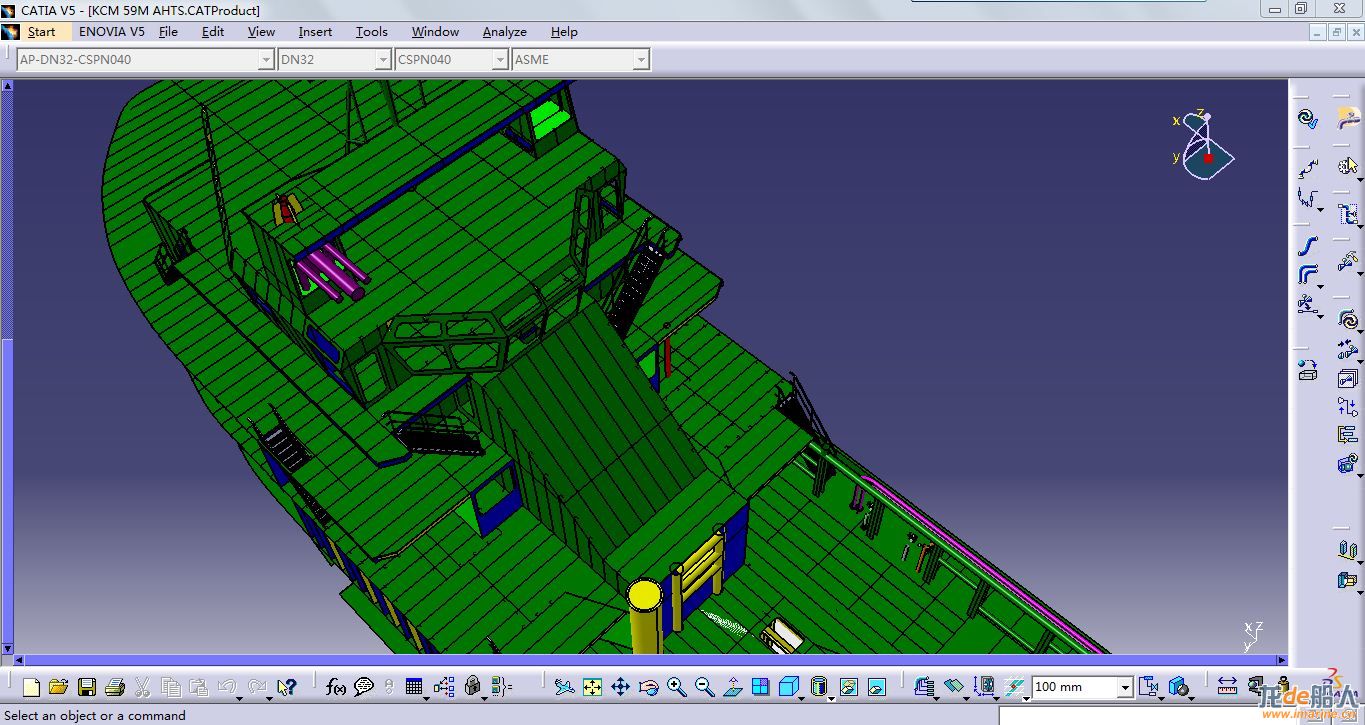Select the Rotate view tool
Image resolution: width=1365 pixels, height=725 pixels.
[648, 687]
